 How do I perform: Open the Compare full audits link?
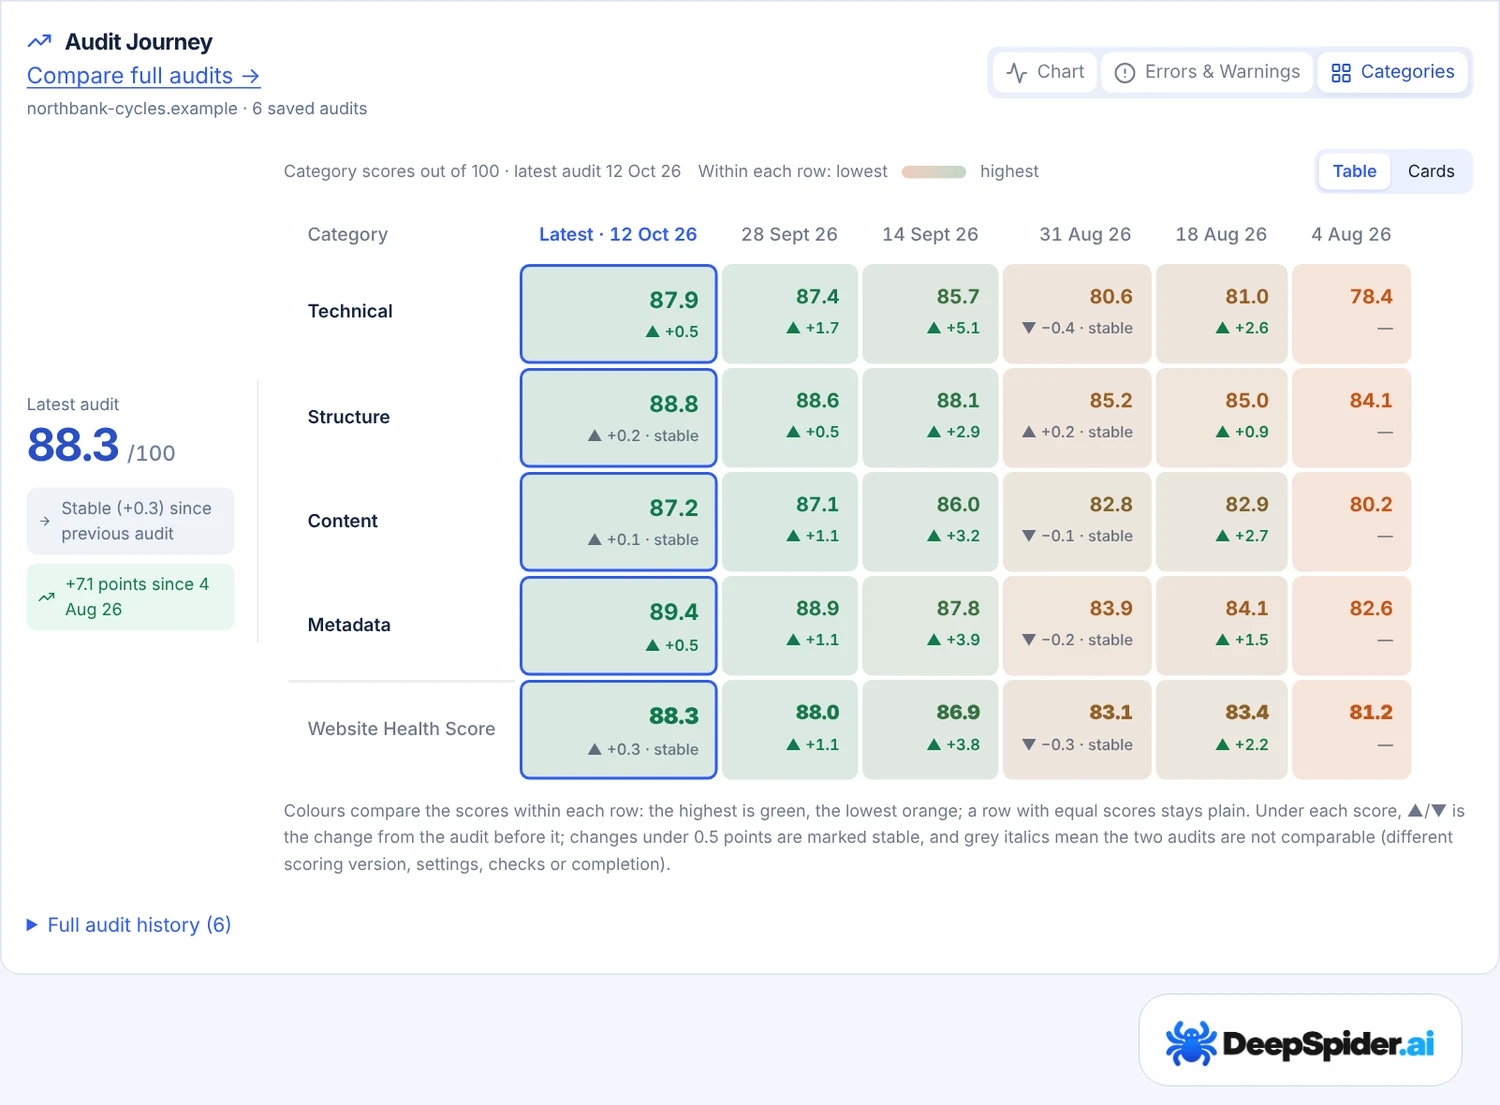(x=143, y=76)
